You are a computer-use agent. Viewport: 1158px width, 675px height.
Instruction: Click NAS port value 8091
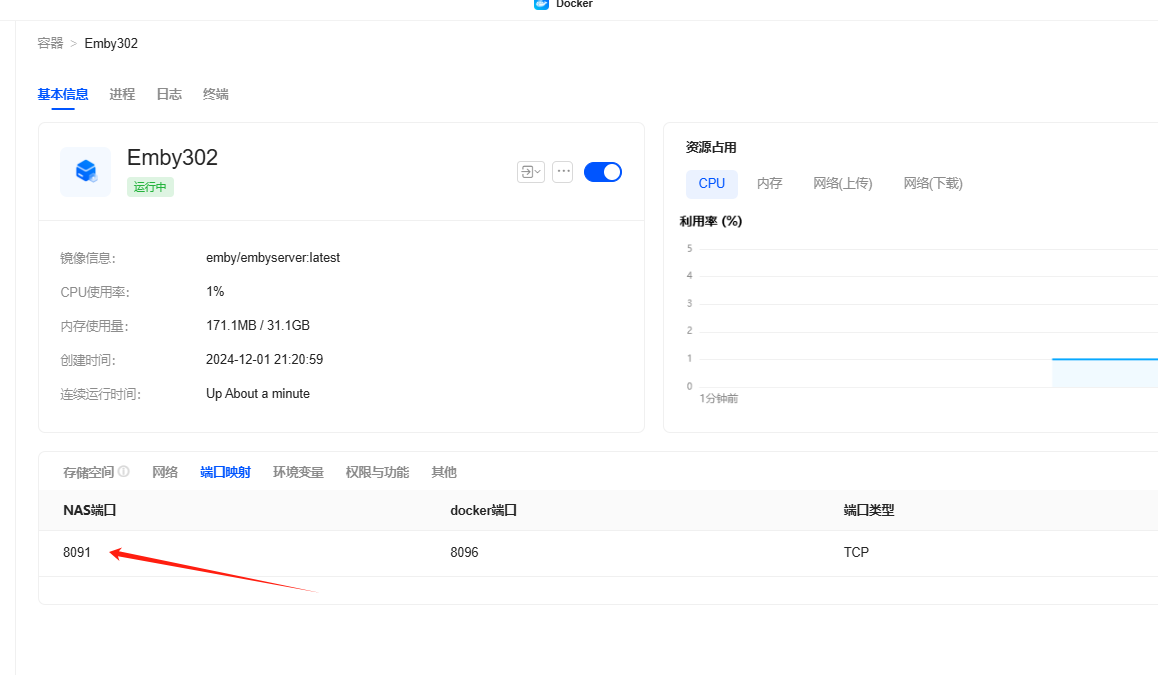[x=77, y=552]
